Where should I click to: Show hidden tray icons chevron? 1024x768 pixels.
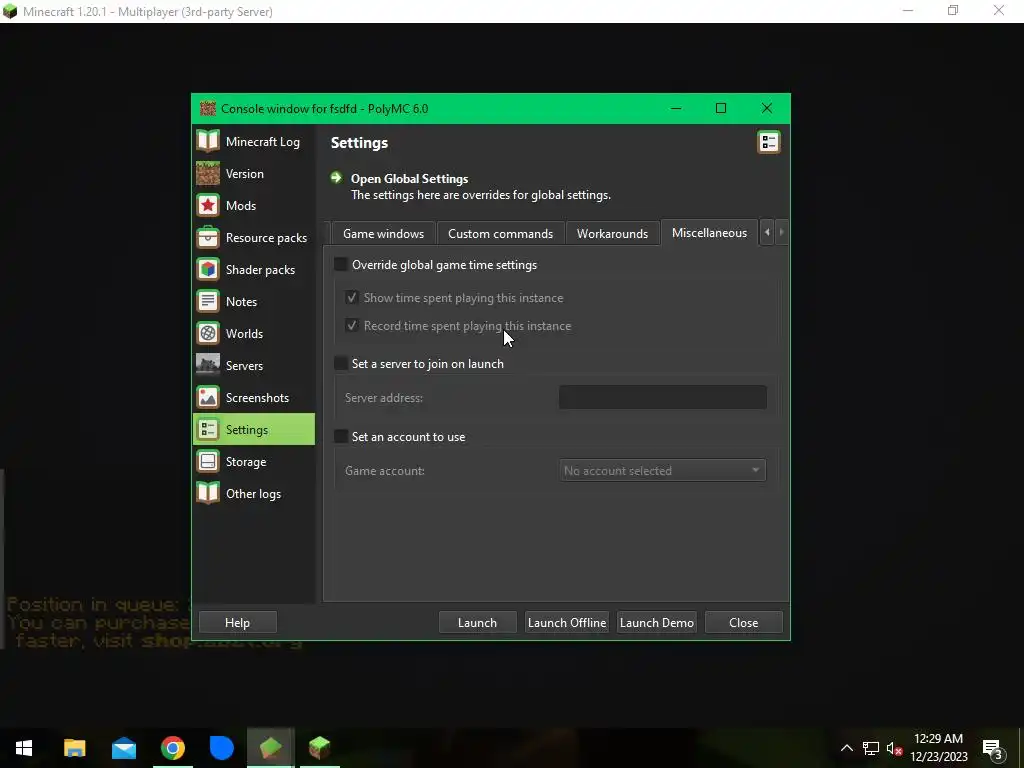tap(846, 748)
